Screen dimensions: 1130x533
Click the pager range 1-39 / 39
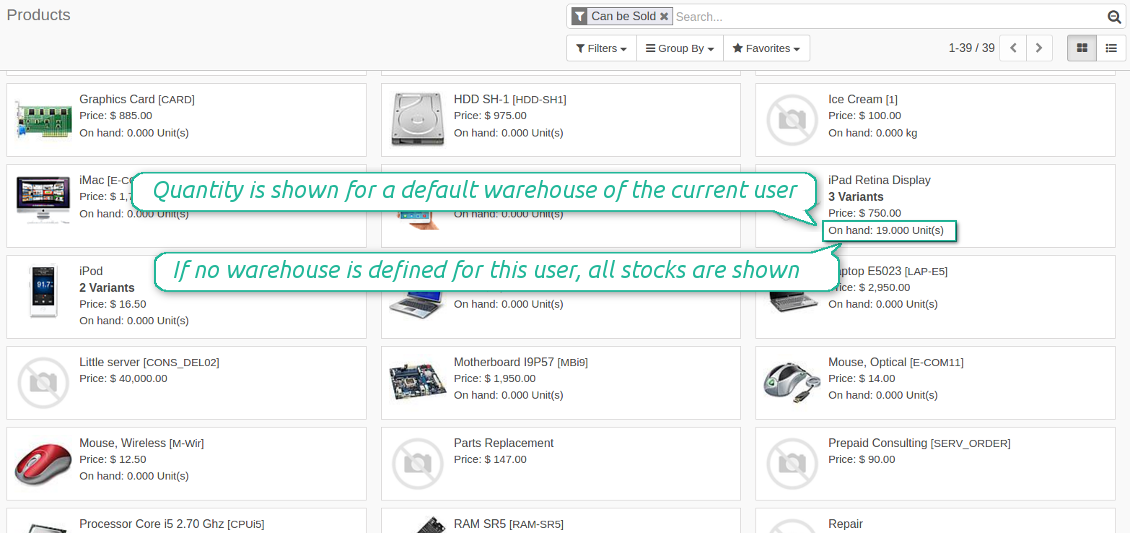971,48
